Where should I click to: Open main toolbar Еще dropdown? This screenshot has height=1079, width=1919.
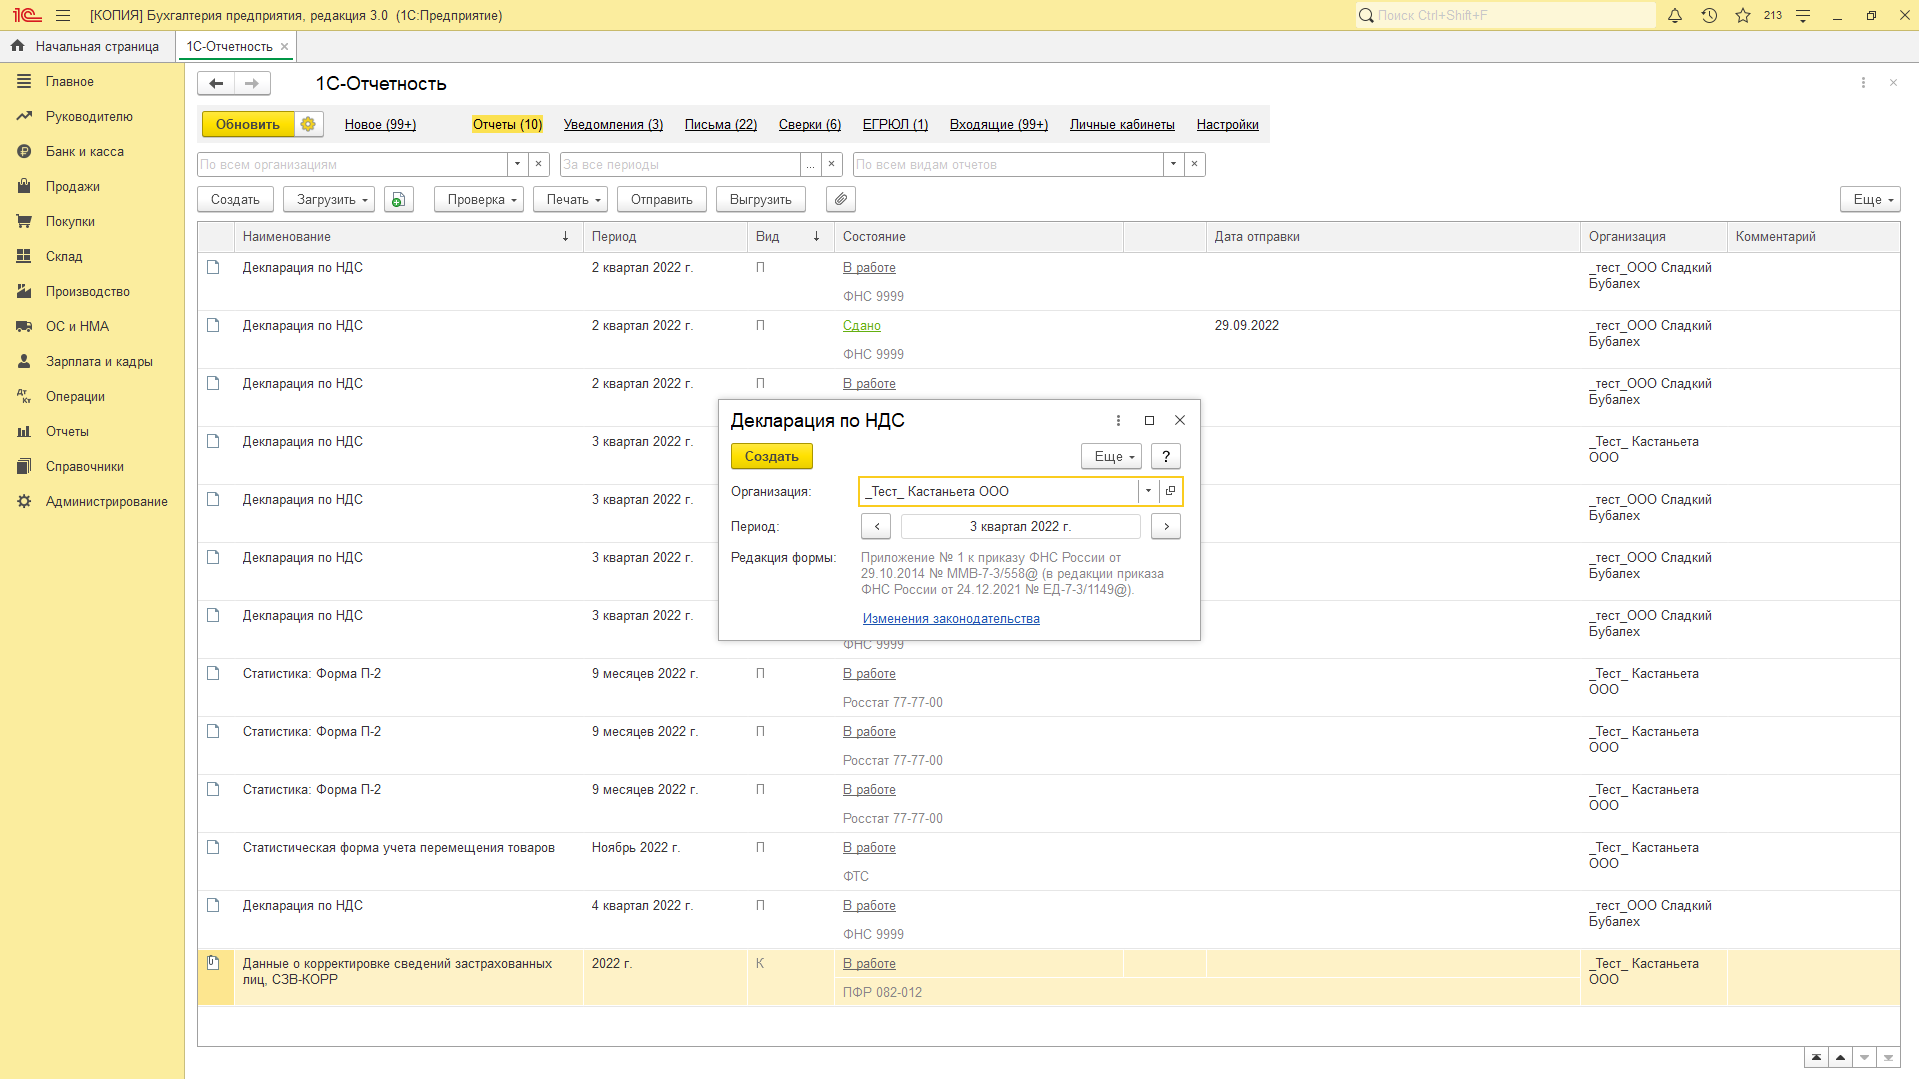click(1869, 199)
